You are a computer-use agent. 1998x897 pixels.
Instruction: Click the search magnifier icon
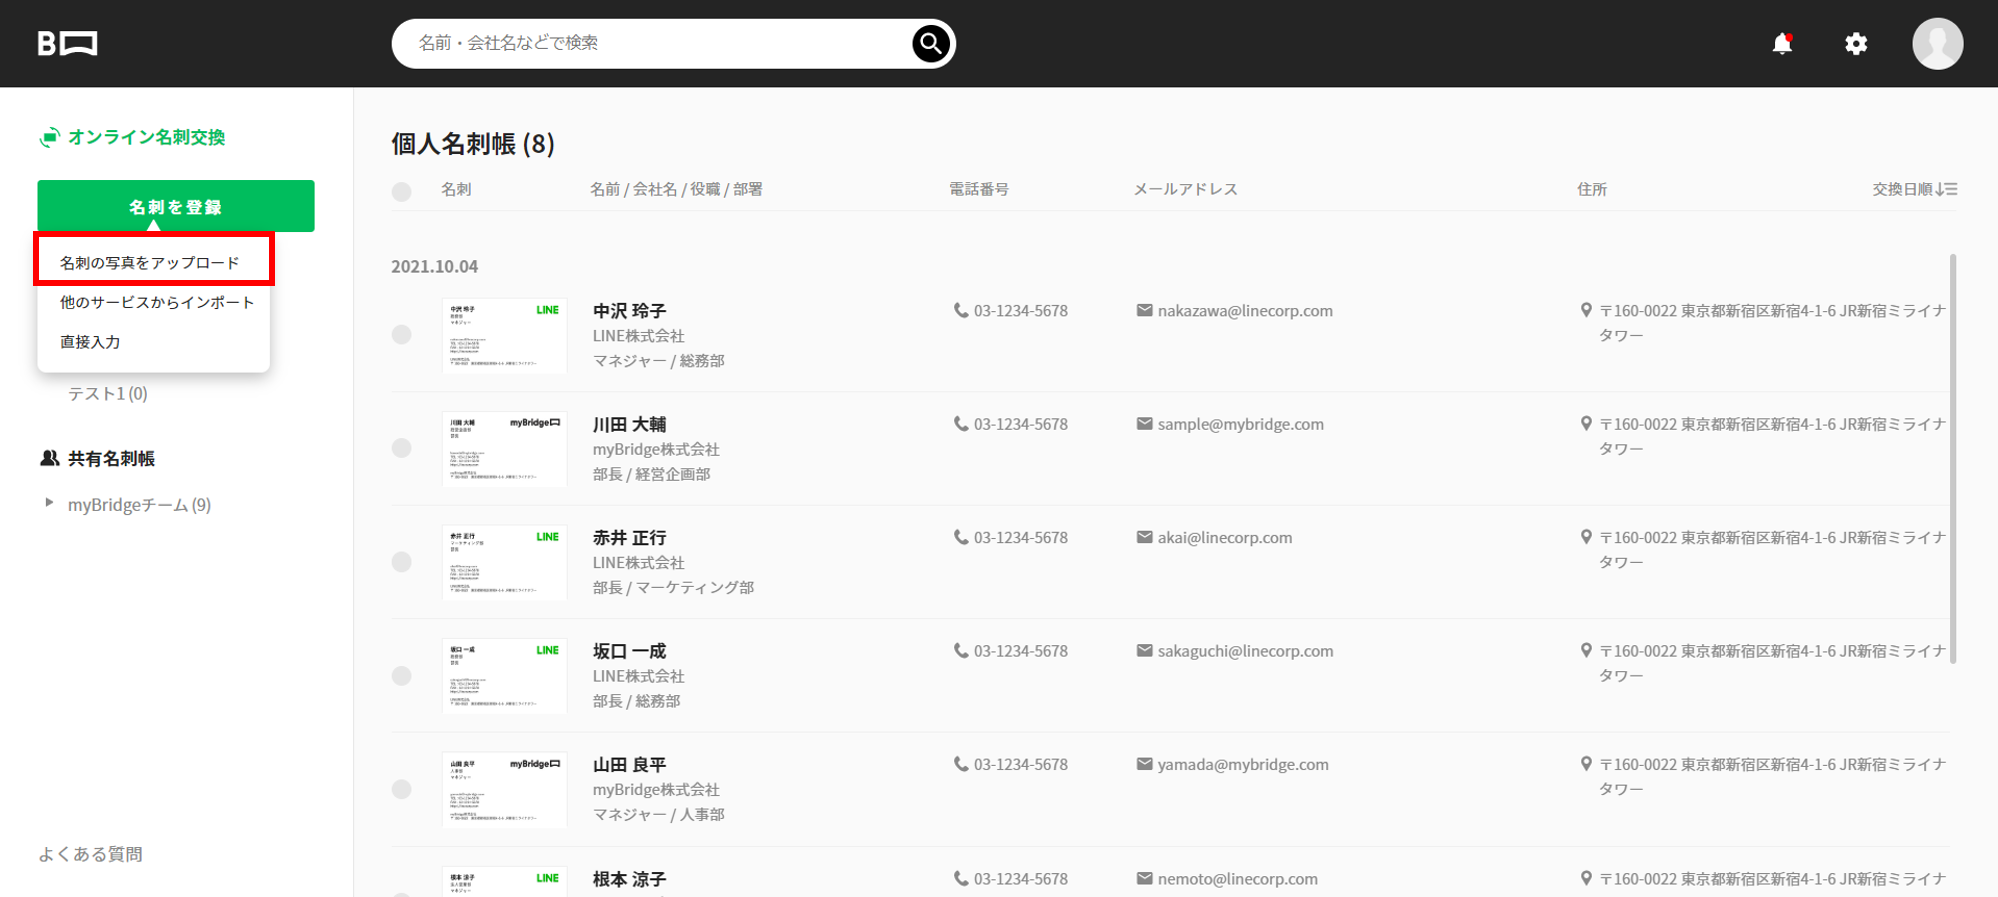pos(930,43)
